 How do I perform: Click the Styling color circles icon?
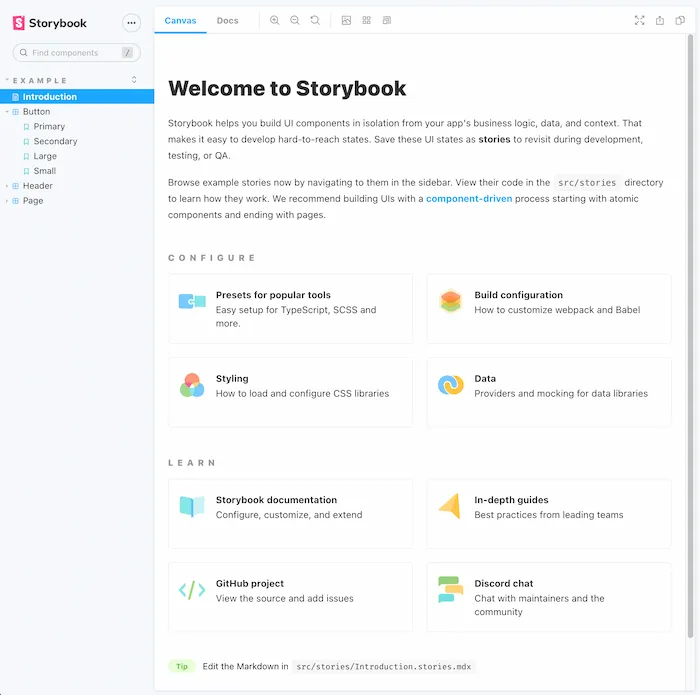tap(192, 385)
